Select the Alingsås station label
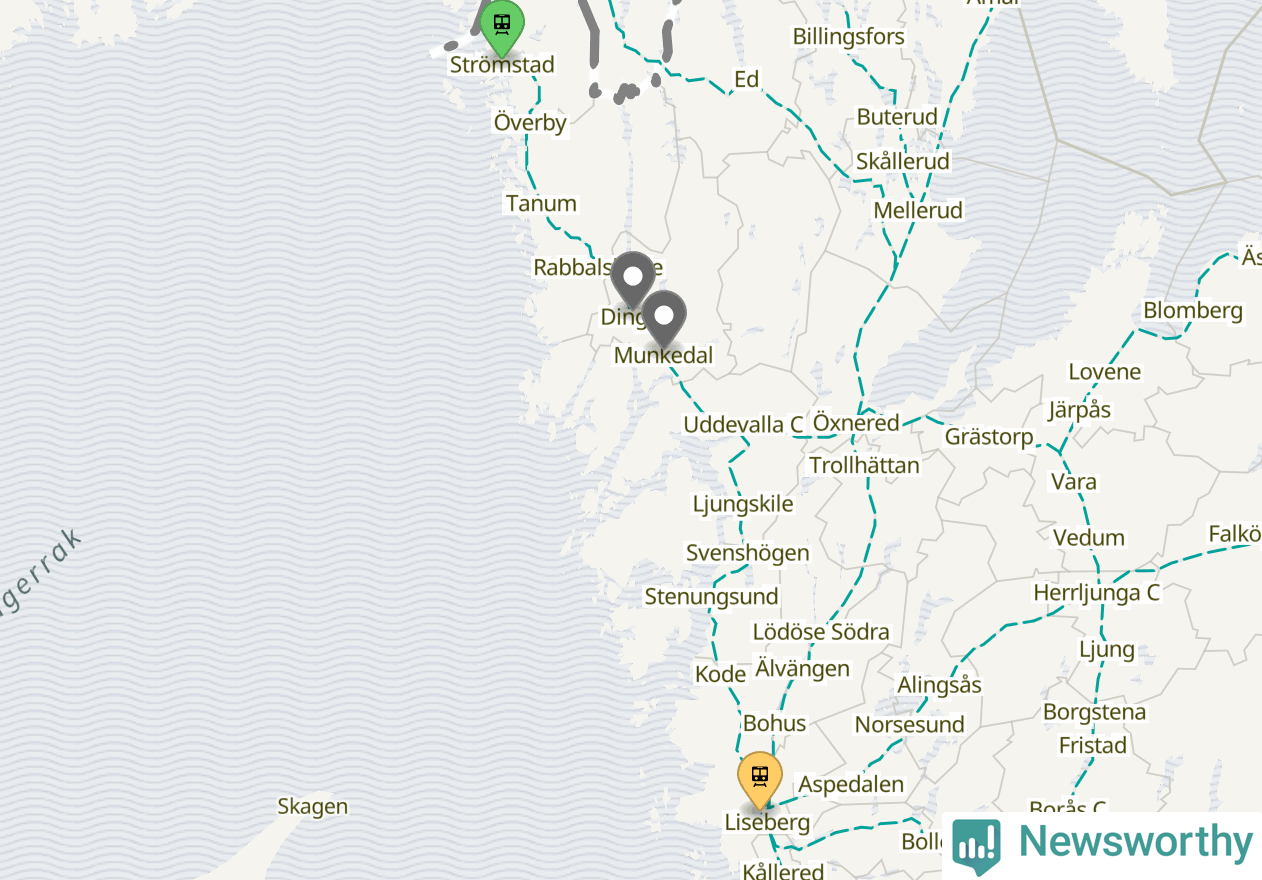Viewport: 1262px width, 880px height. coord(939,685)
